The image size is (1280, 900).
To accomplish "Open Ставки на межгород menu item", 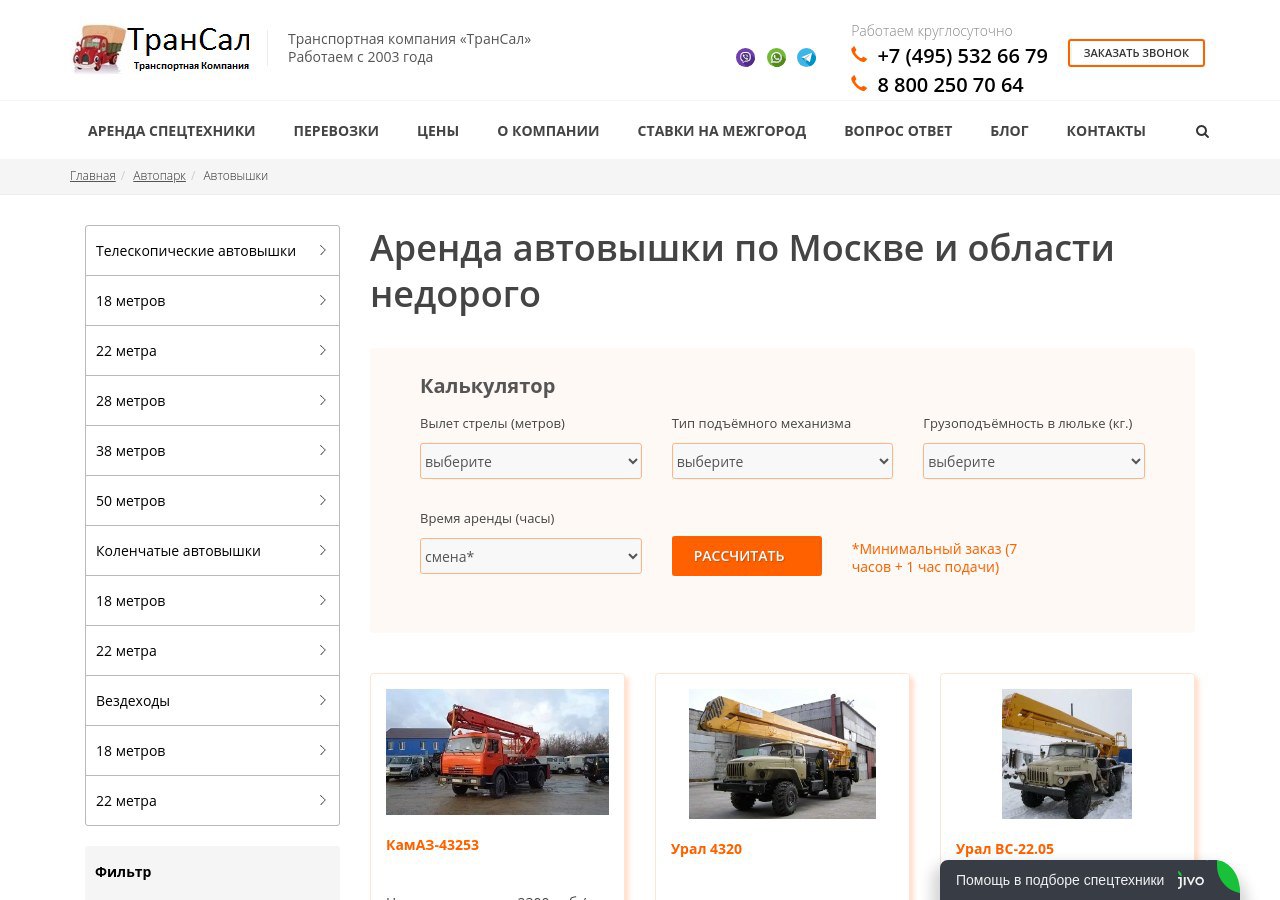I will pos(722,131).
